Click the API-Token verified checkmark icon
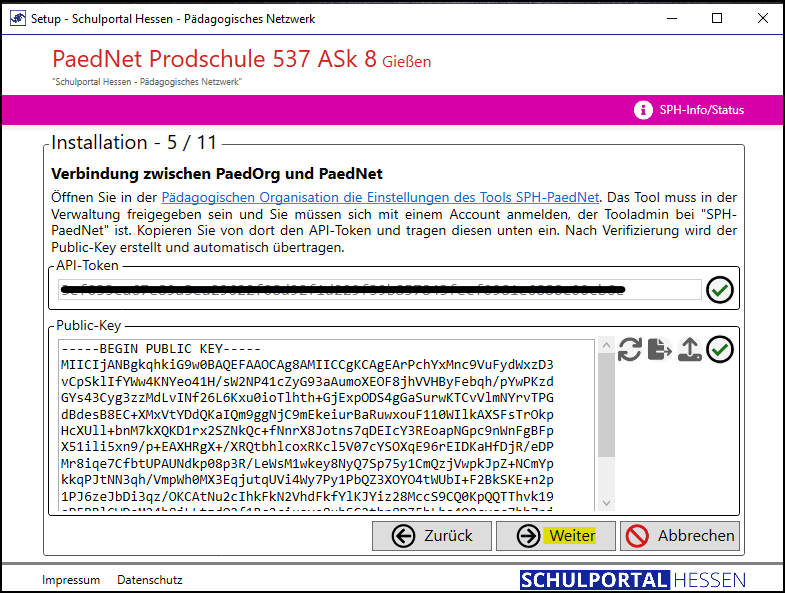The height and width of the screenshot is (593, 785). [720, 290]
